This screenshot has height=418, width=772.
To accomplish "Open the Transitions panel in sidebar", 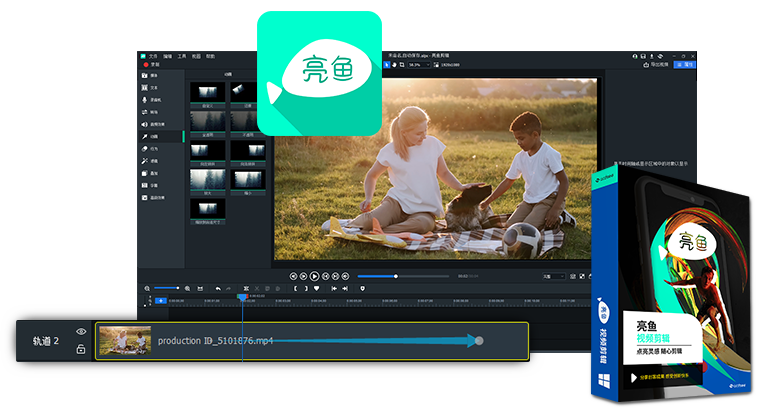I will tap(145, 112).
